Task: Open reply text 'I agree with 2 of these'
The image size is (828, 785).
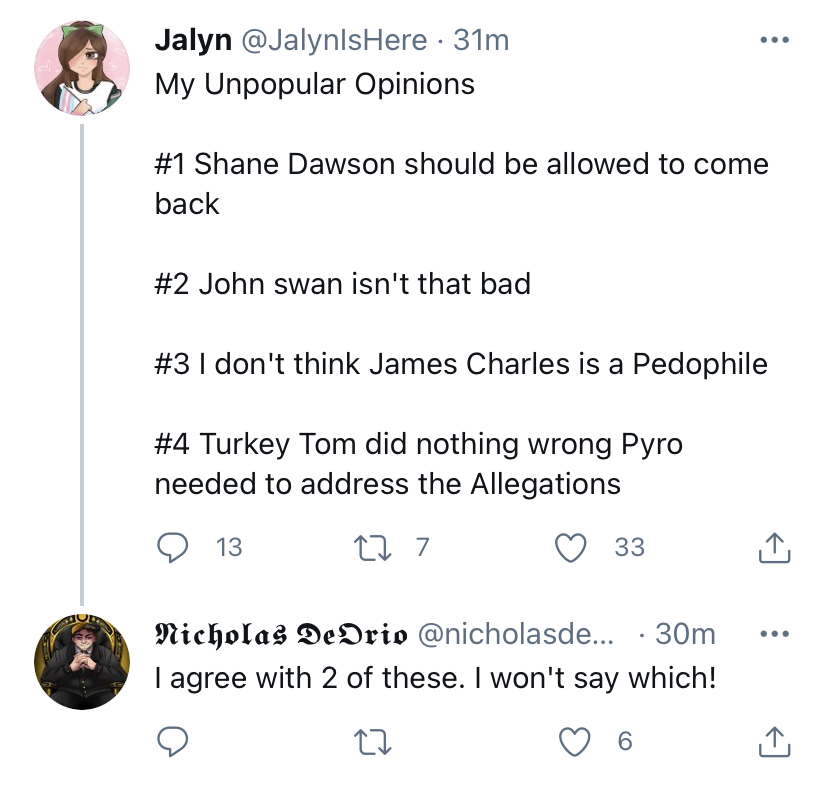Action: tap(436, 678)
